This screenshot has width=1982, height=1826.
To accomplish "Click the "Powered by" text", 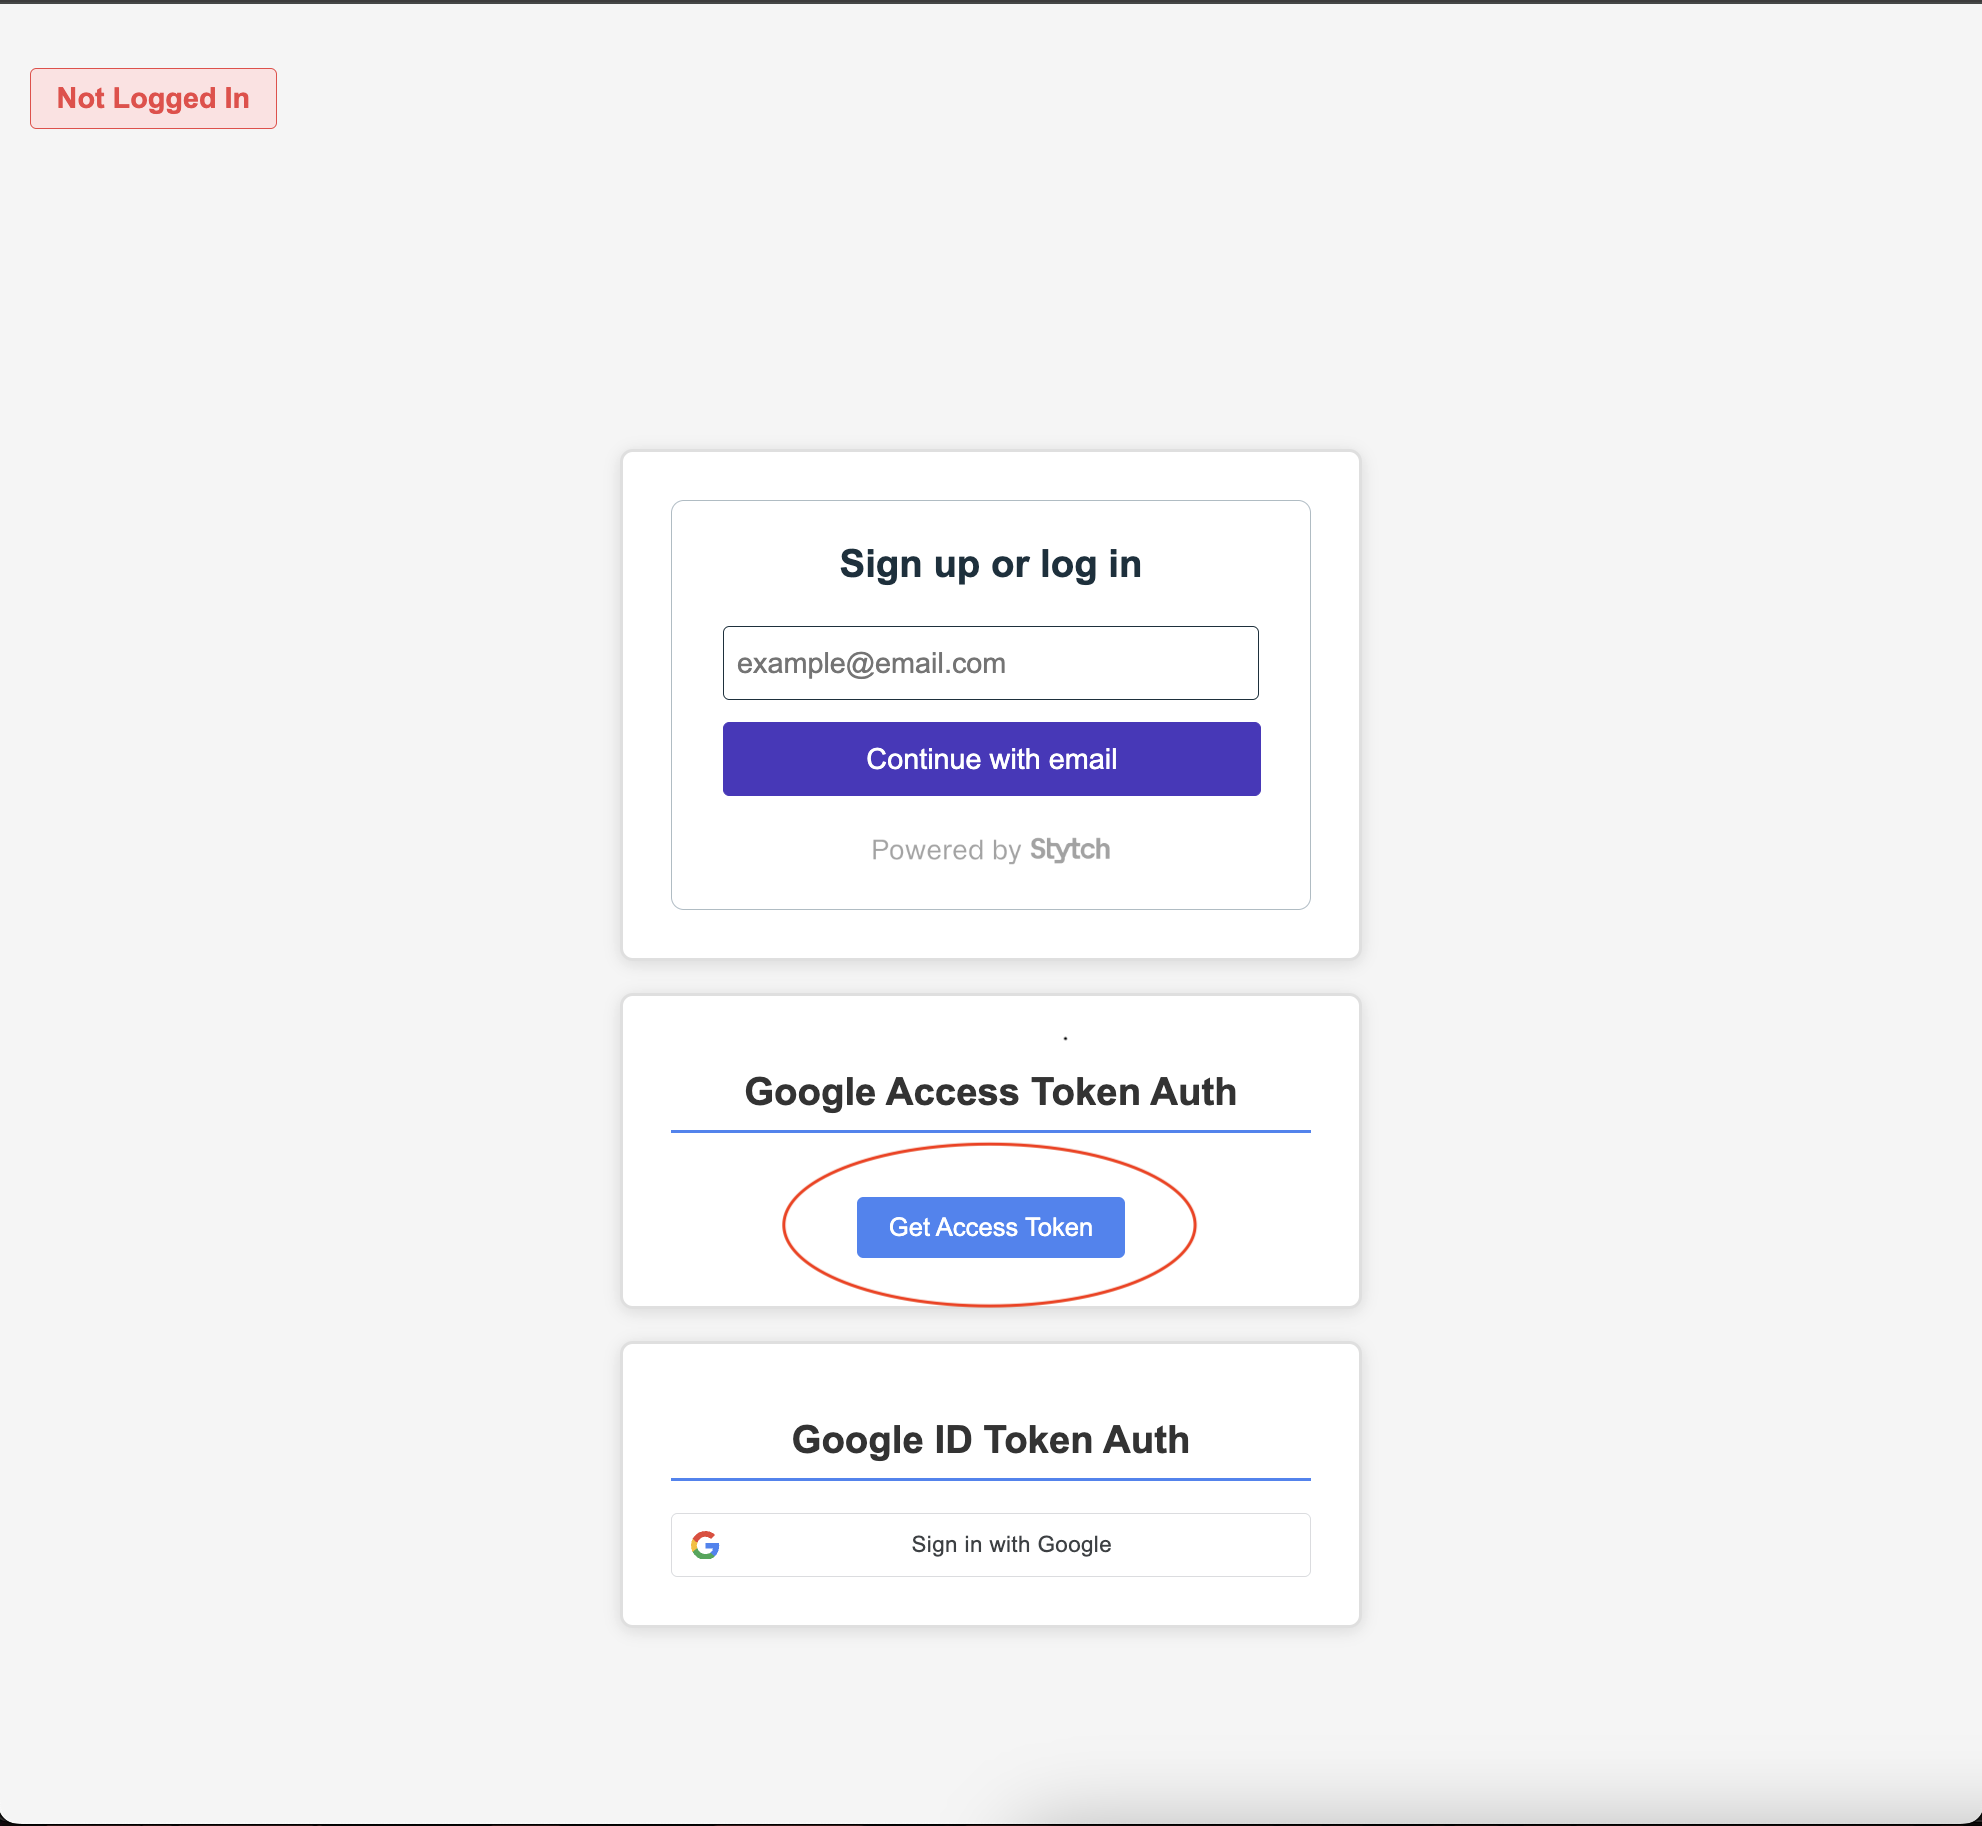I will (x=945, y=850).
